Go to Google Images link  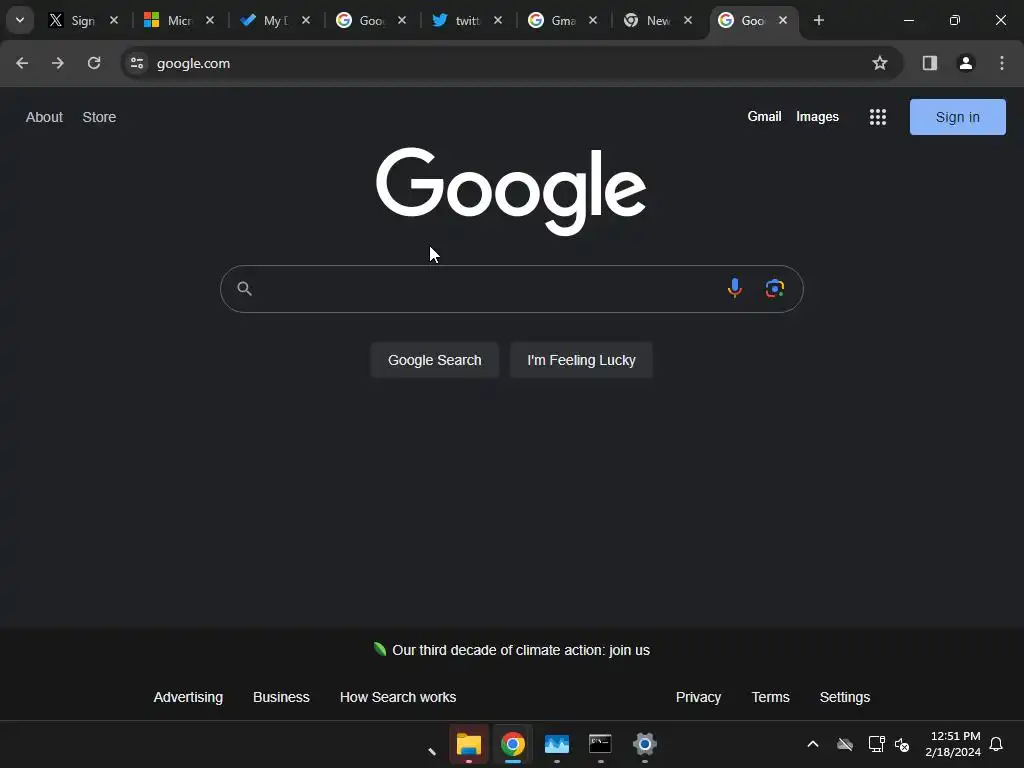(817, 116)
